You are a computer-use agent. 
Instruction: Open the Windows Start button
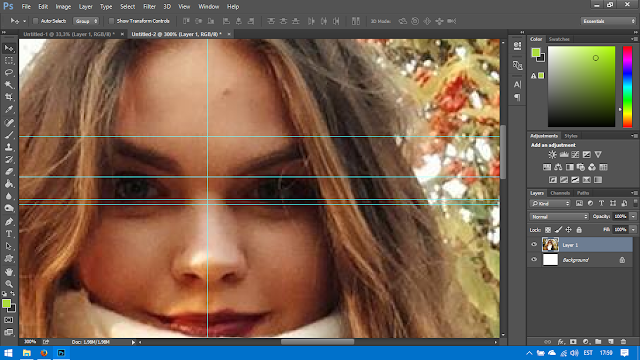coord(8,353)
